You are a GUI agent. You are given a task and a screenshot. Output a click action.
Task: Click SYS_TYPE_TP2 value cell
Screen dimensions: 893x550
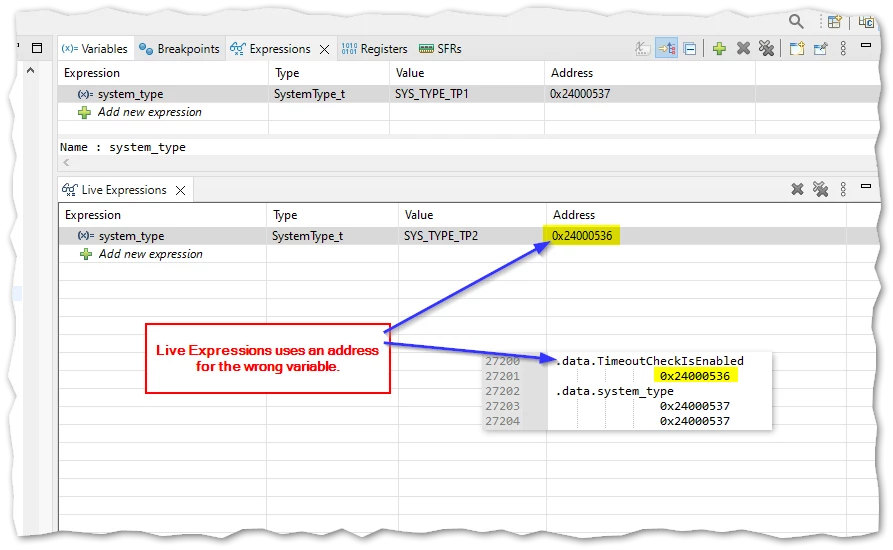click(441, 236)
